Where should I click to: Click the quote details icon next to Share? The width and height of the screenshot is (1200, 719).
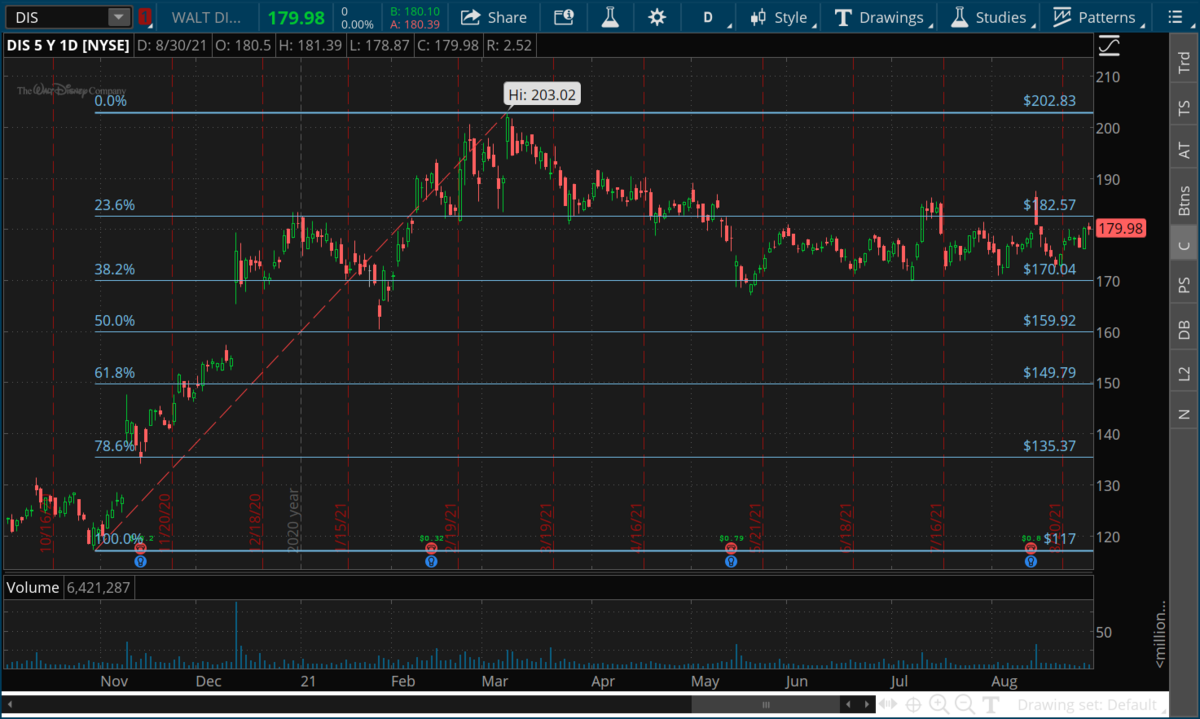563,17
